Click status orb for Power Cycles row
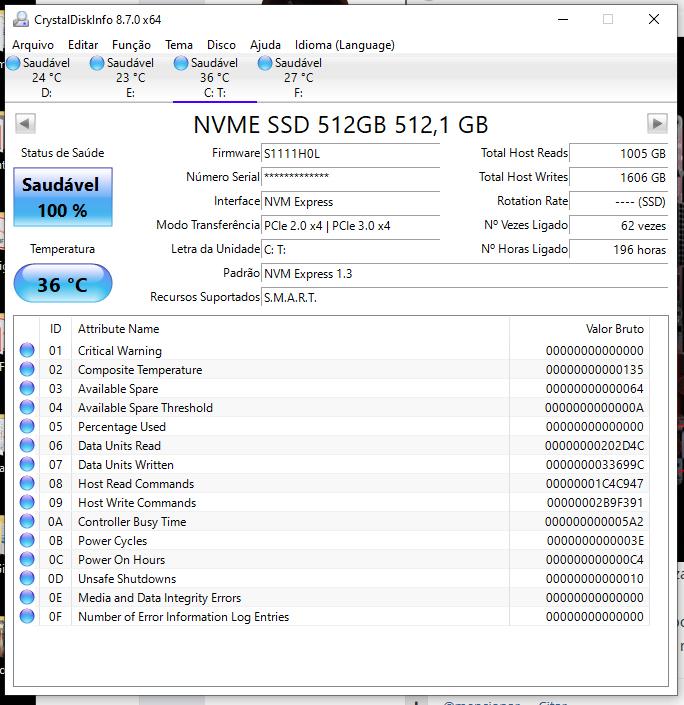Image resolution: width=684 pixels, height=705 pixels. pos(27,540)
